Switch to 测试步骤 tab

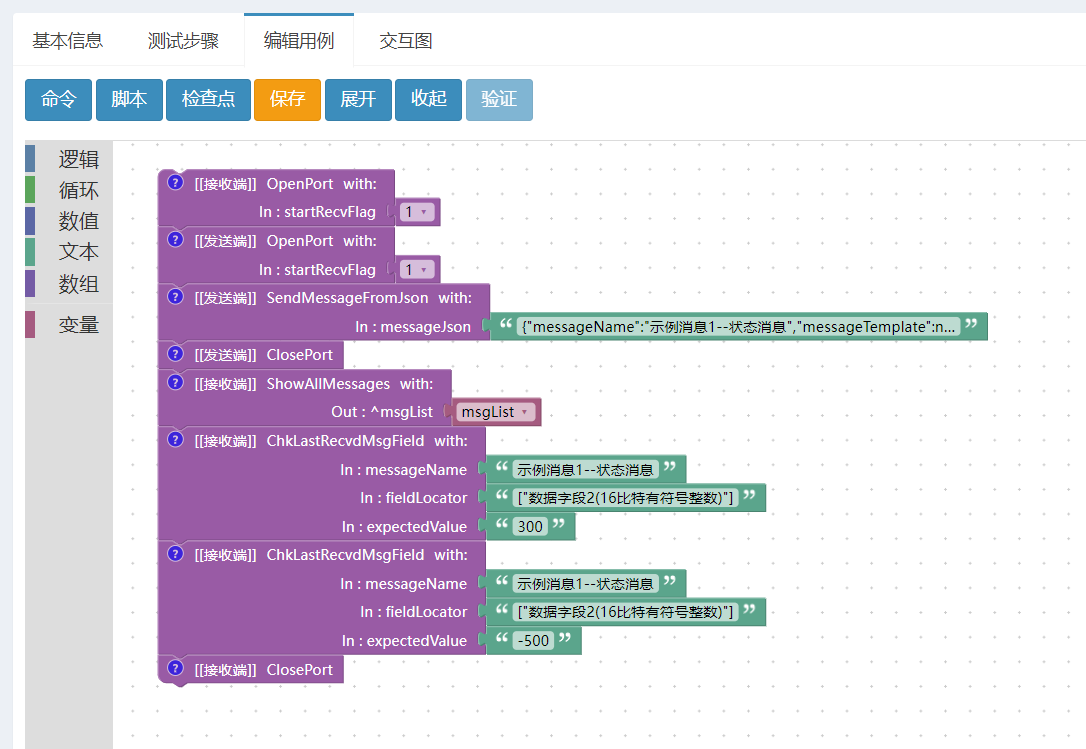(x=183, y=40)
